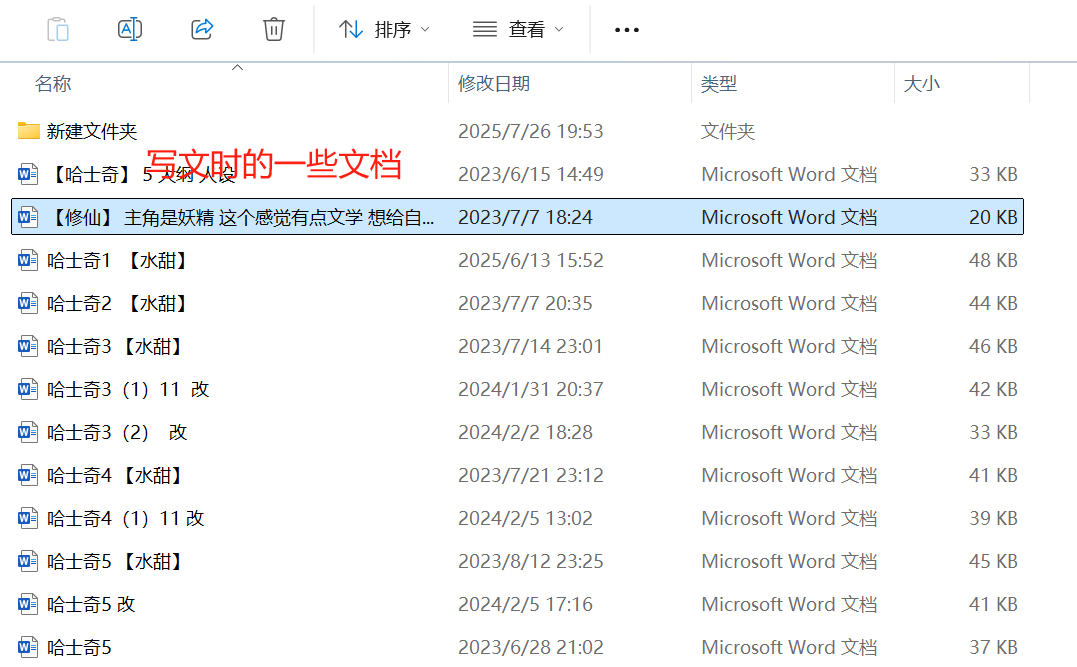The image size is (1077, 667).
Task: Click Word icon of 【修仙】主角是妖精 file
Action: coord(27,217)
